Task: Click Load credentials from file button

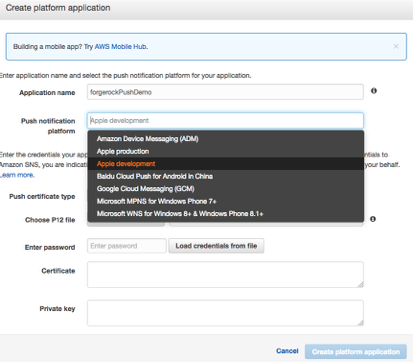Action: 216,246
